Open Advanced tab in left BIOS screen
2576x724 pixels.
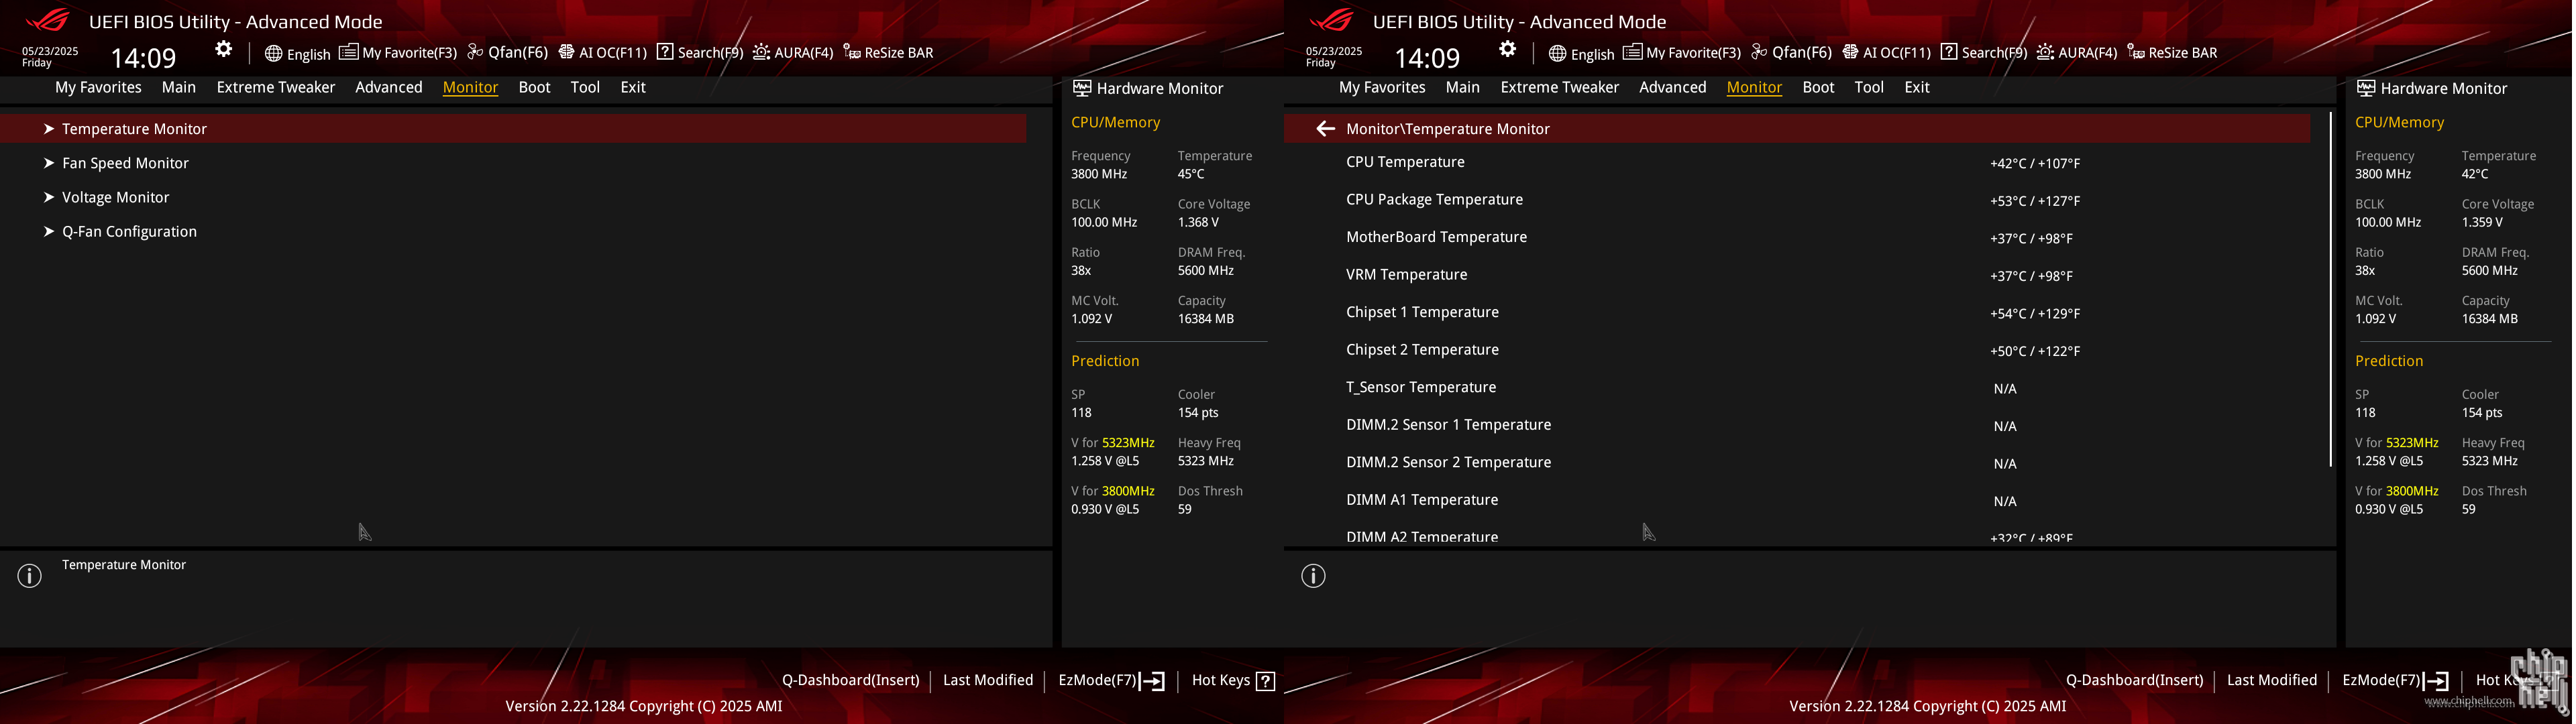[x=389, y=87]
